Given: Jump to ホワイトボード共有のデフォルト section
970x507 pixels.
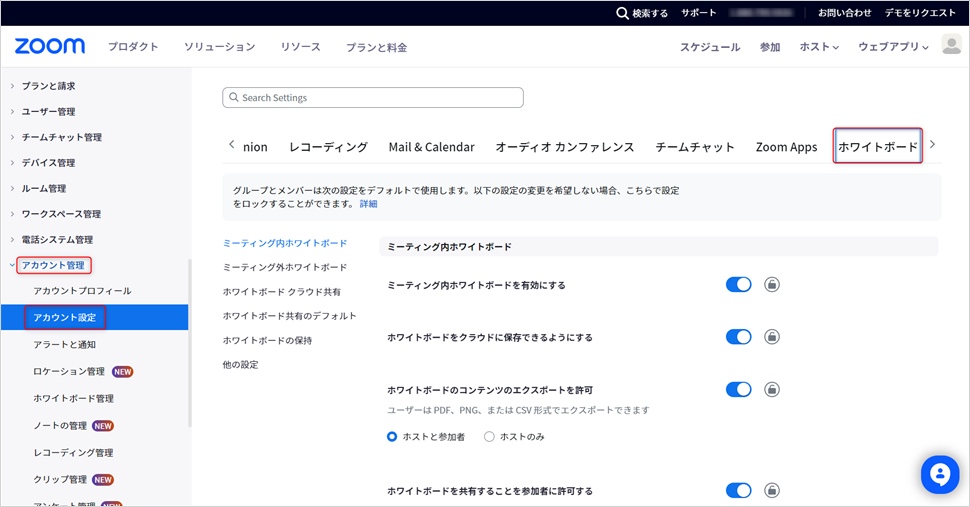Looking at the screenshot, I should [x=290, y=316].
